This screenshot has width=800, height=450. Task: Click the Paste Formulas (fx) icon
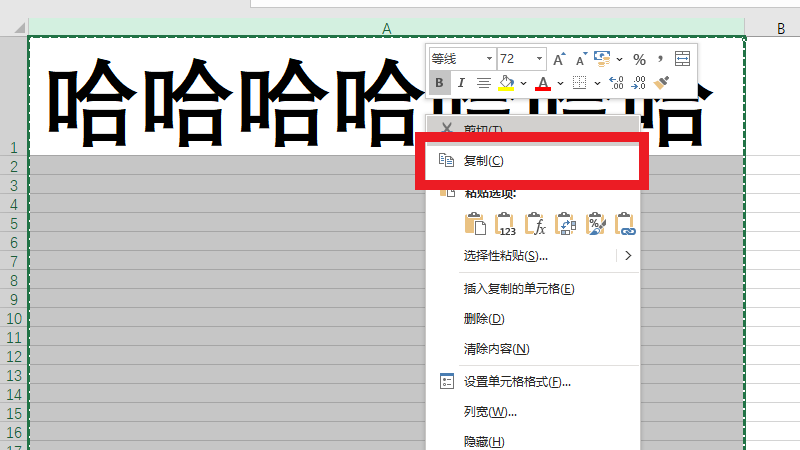click(x=536, y=224)
